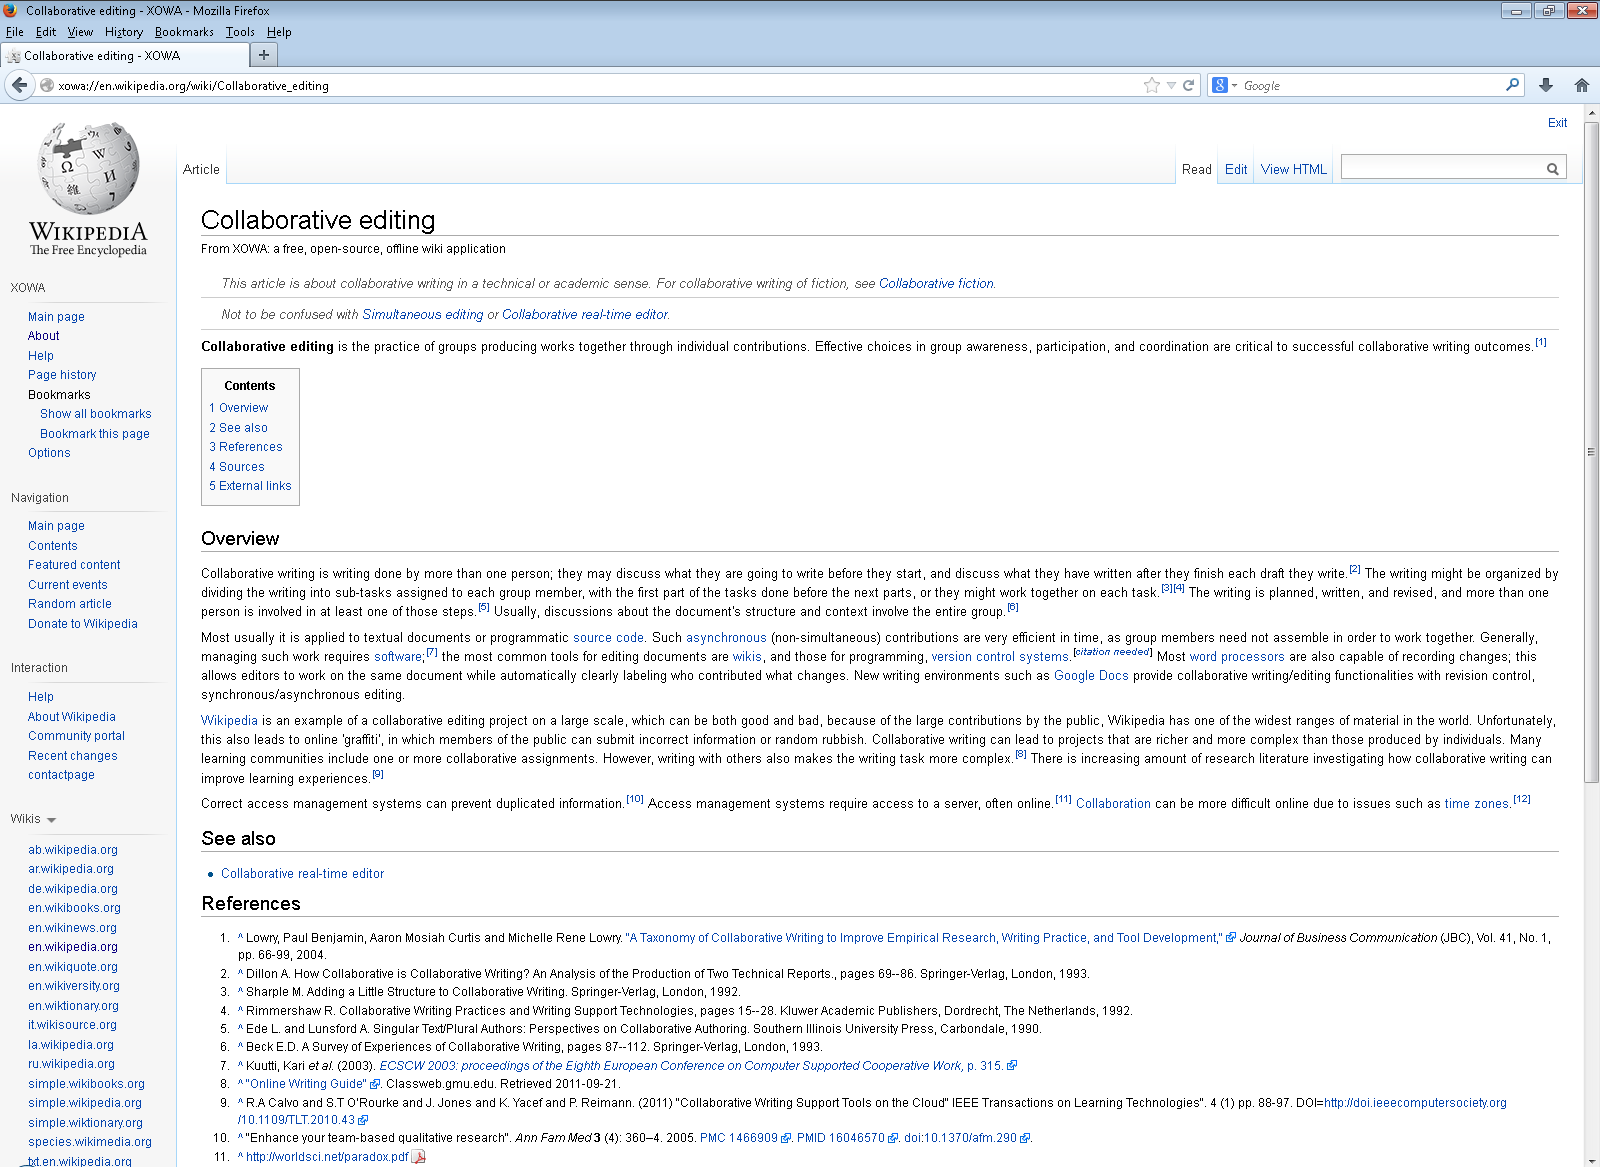Open the Edit tab of article
Viewport: 1600px width, 1167px height.
click(1236, 169)
